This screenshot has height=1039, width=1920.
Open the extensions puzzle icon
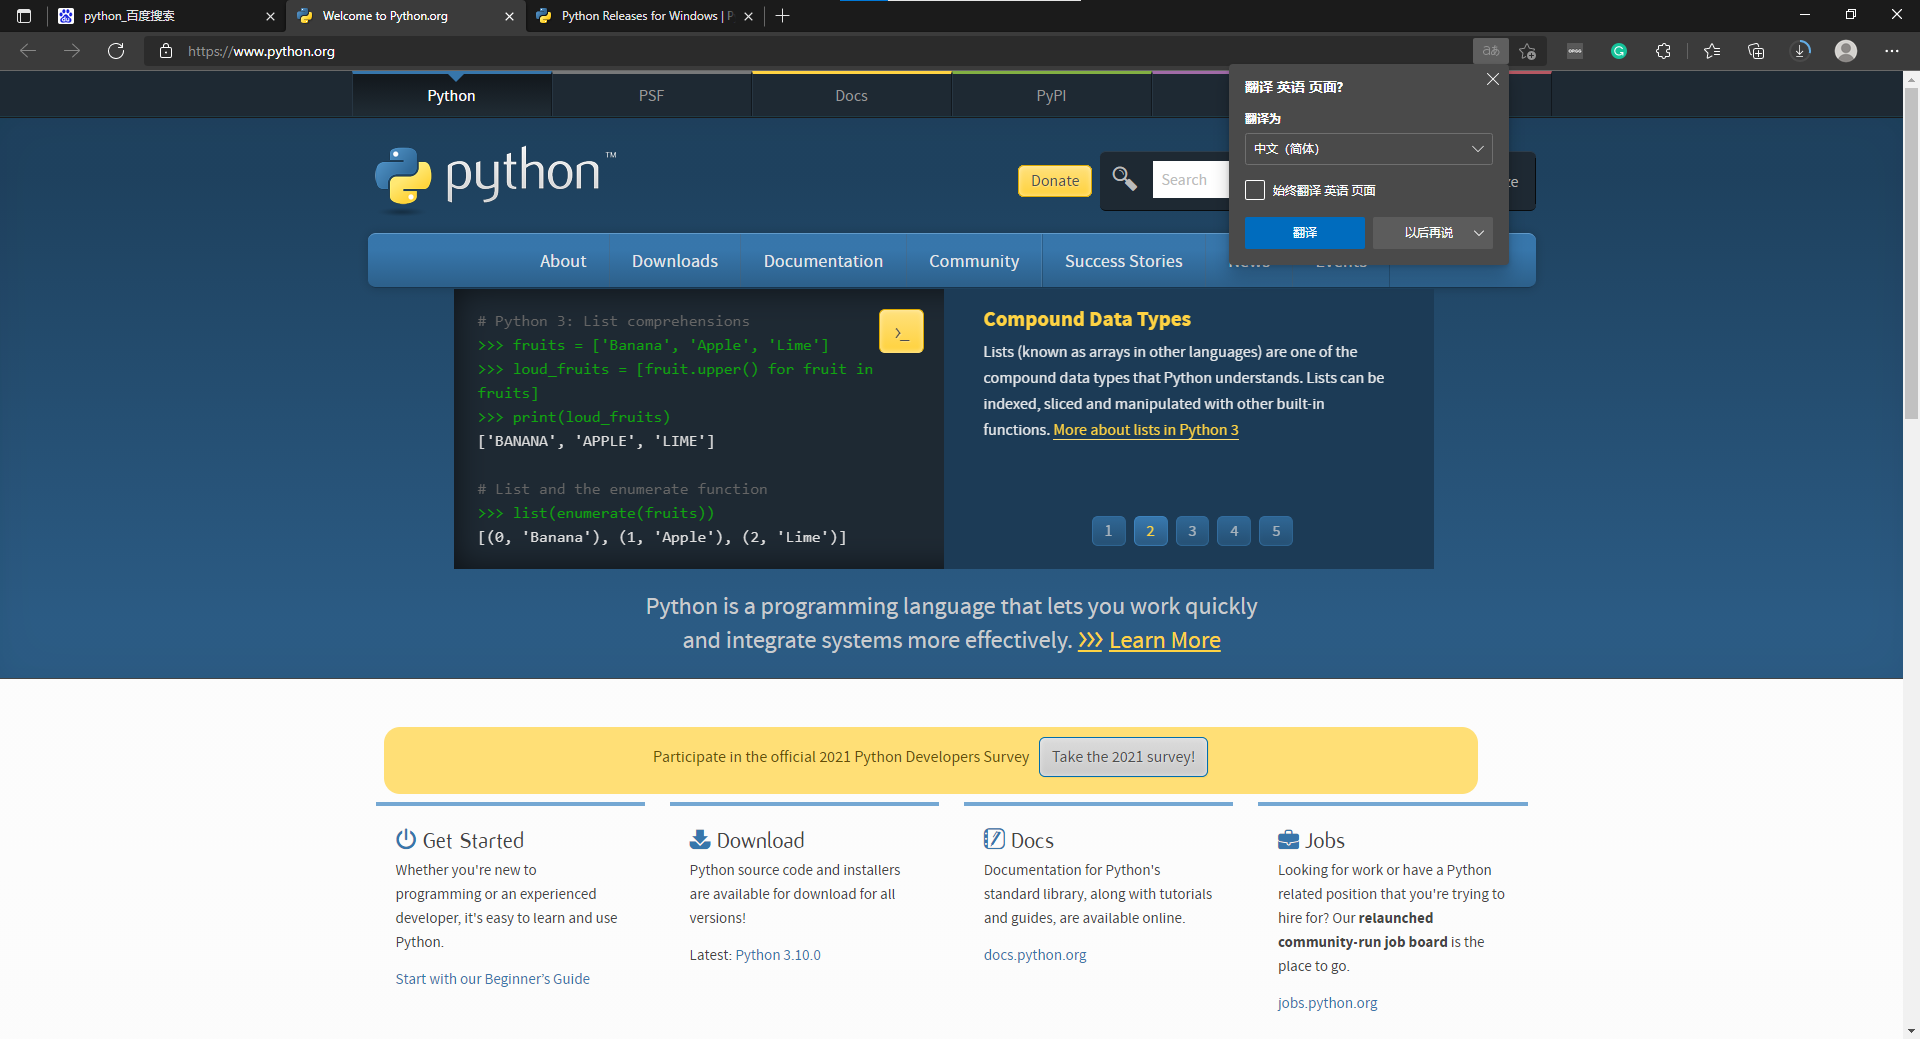pos(1663,51)
